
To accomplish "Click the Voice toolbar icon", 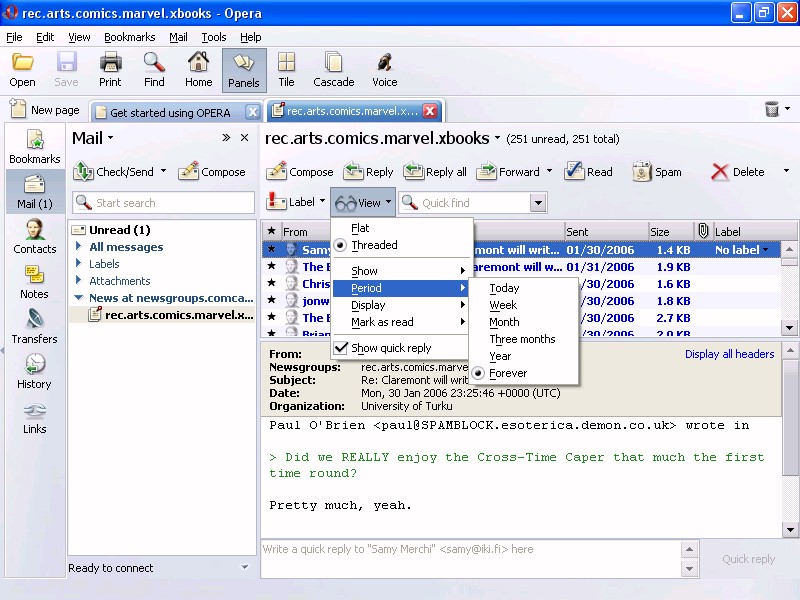I will [x=384, y=70].
